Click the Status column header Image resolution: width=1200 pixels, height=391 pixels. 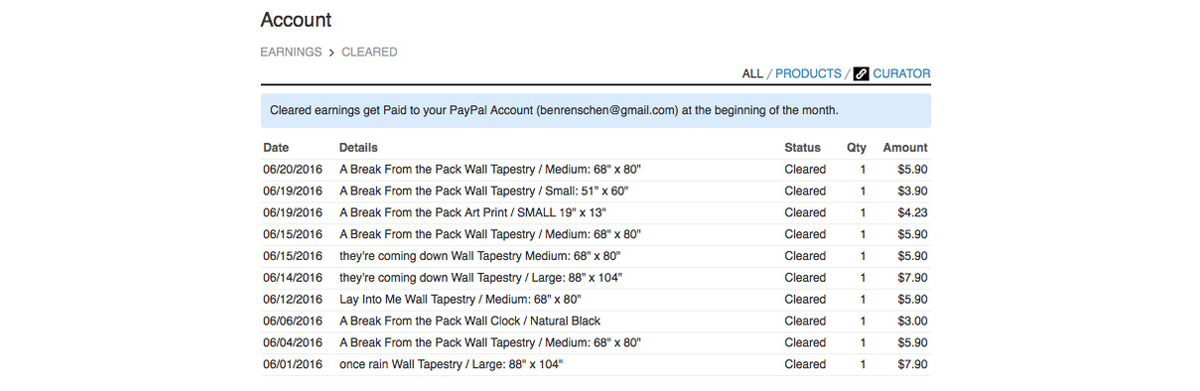(802, 148)
